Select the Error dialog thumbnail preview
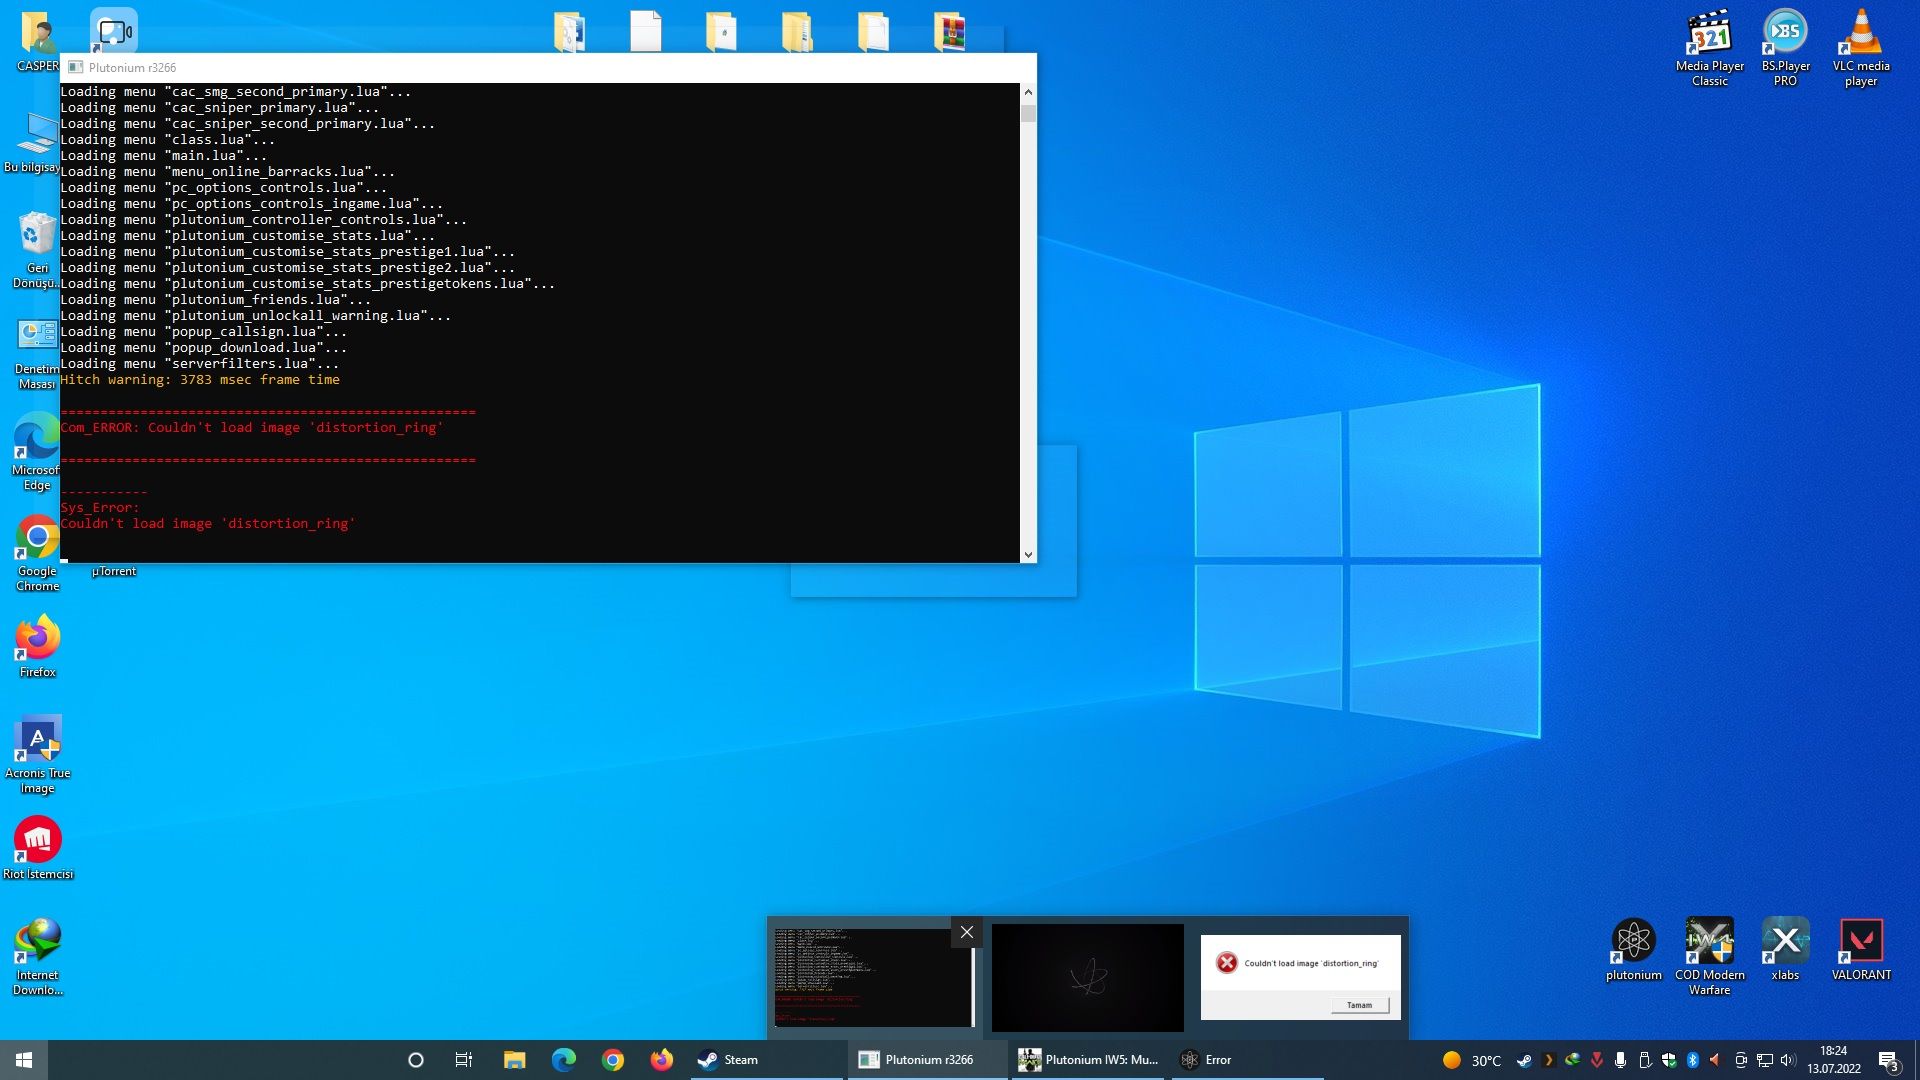The height and width of the screenshot is (1080, 1920). [1300, 977]
